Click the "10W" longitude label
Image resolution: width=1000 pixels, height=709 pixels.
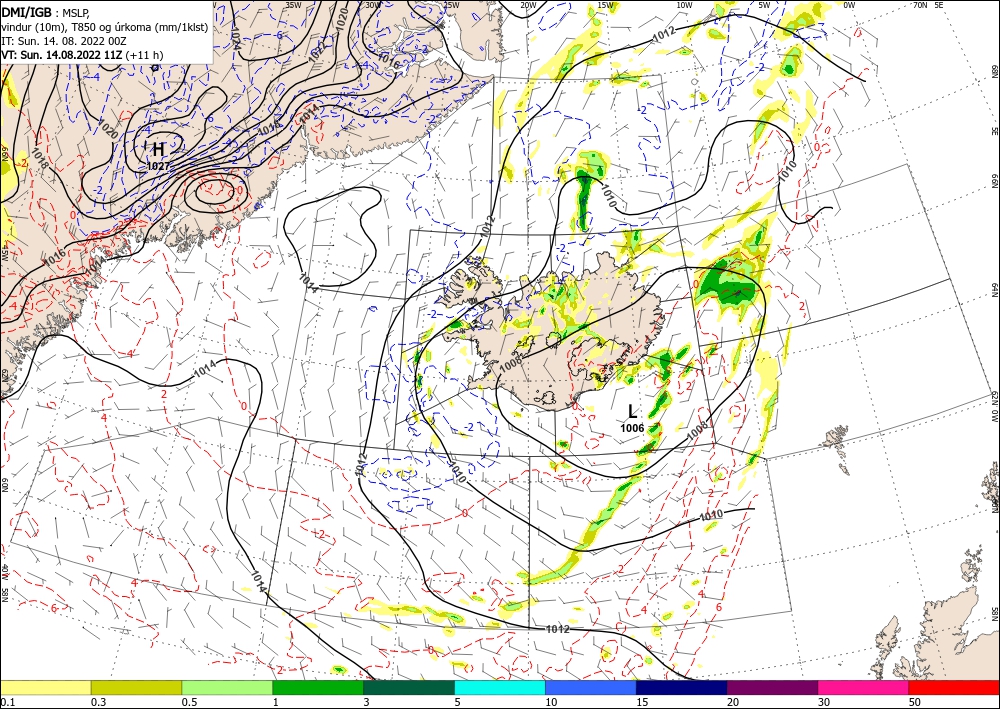pyautogui.click(x=684, y=4)
